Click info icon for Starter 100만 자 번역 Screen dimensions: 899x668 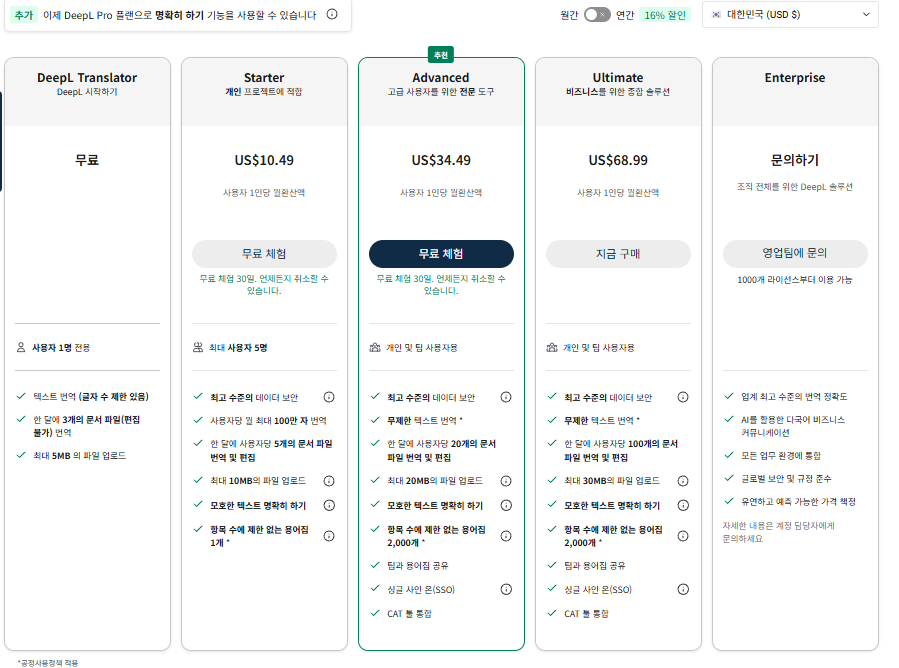(329, 421)
